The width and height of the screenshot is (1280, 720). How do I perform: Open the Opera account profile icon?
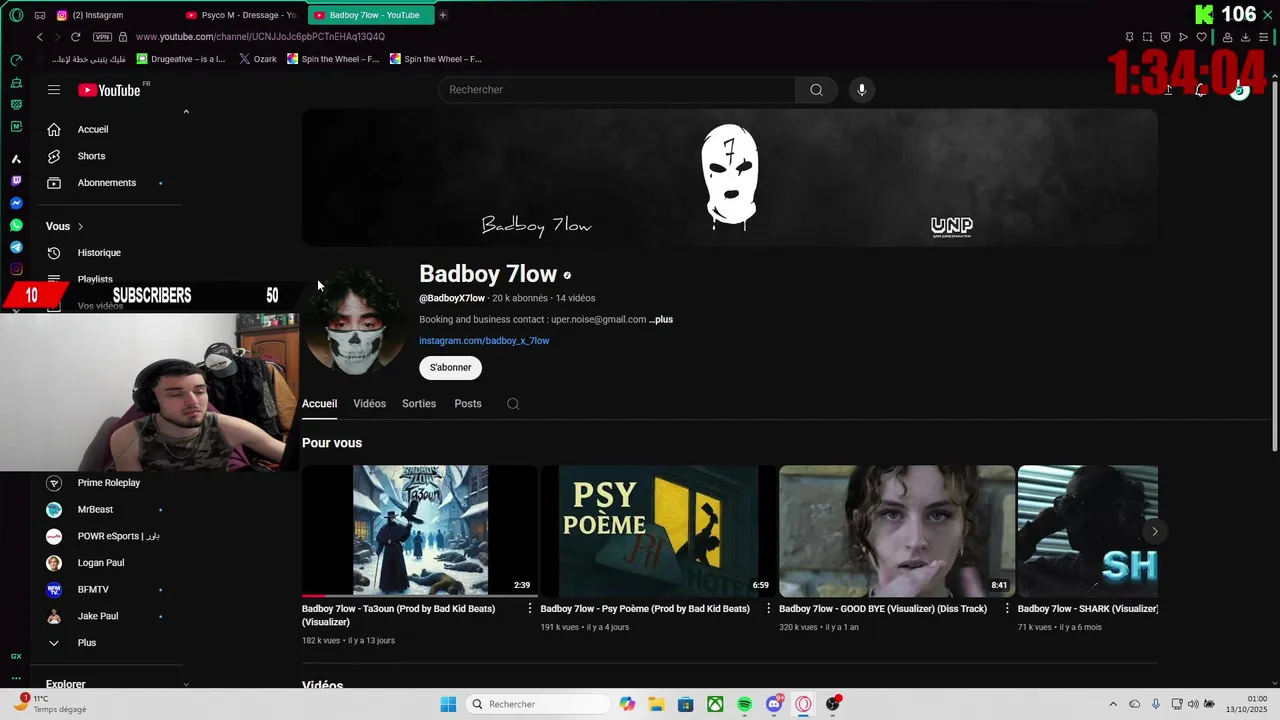pyautogui.click(x=1228, y=37)
